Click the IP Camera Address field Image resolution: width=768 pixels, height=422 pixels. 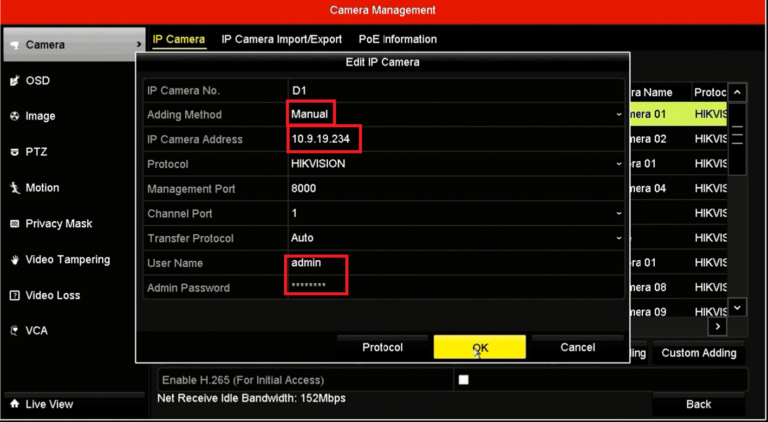coord(455,139)
